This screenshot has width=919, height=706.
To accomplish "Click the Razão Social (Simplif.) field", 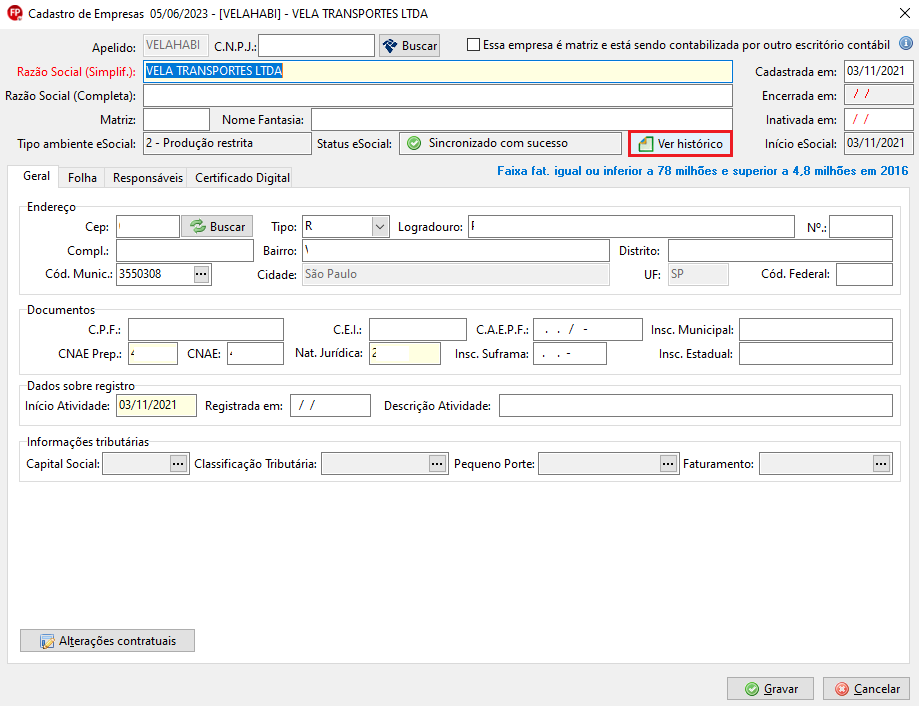I will click(438, 71).
